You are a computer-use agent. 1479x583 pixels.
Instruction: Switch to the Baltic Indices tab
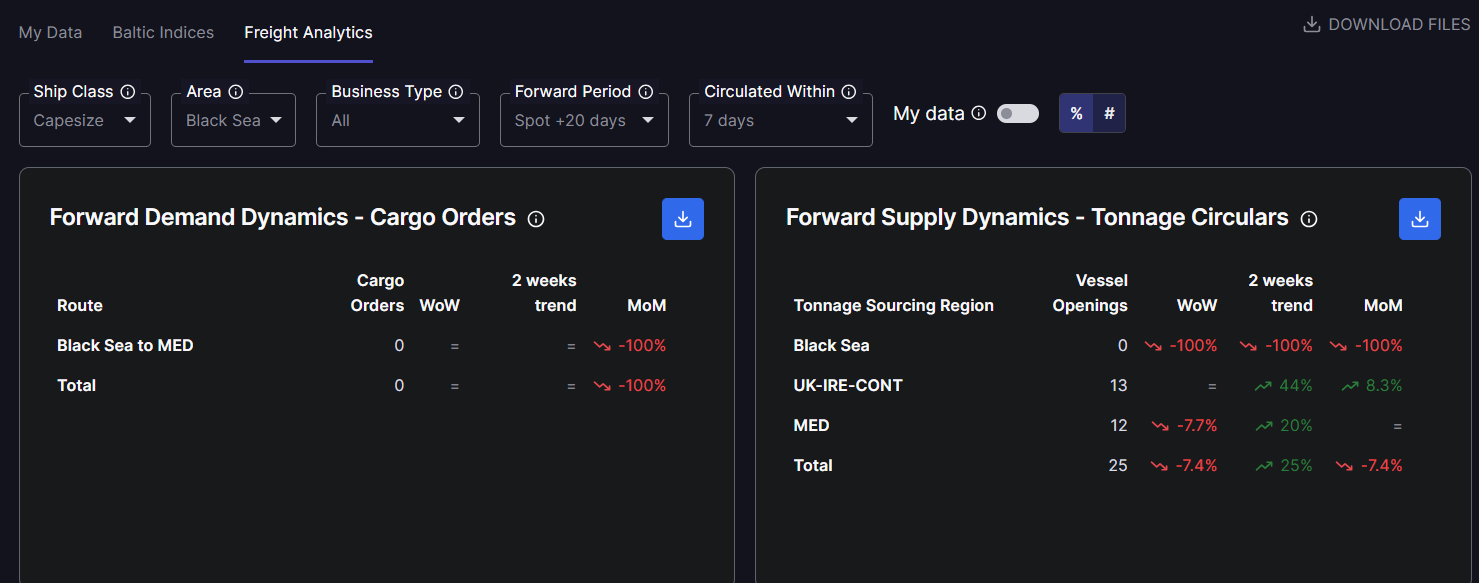tap(163, 32)
